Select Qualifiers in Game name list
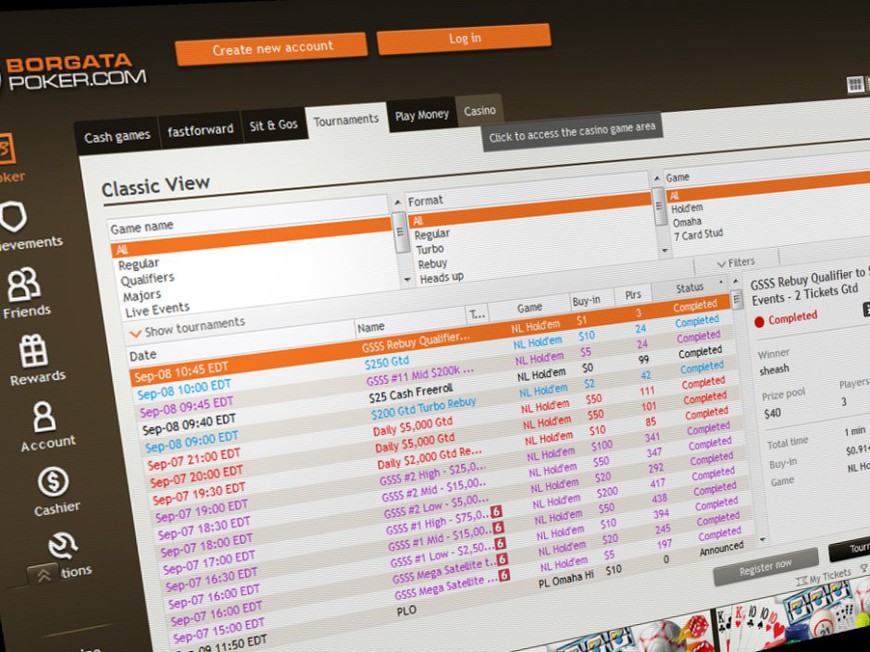This screenshot has height=652, width=870. click(x=147, y=279)
